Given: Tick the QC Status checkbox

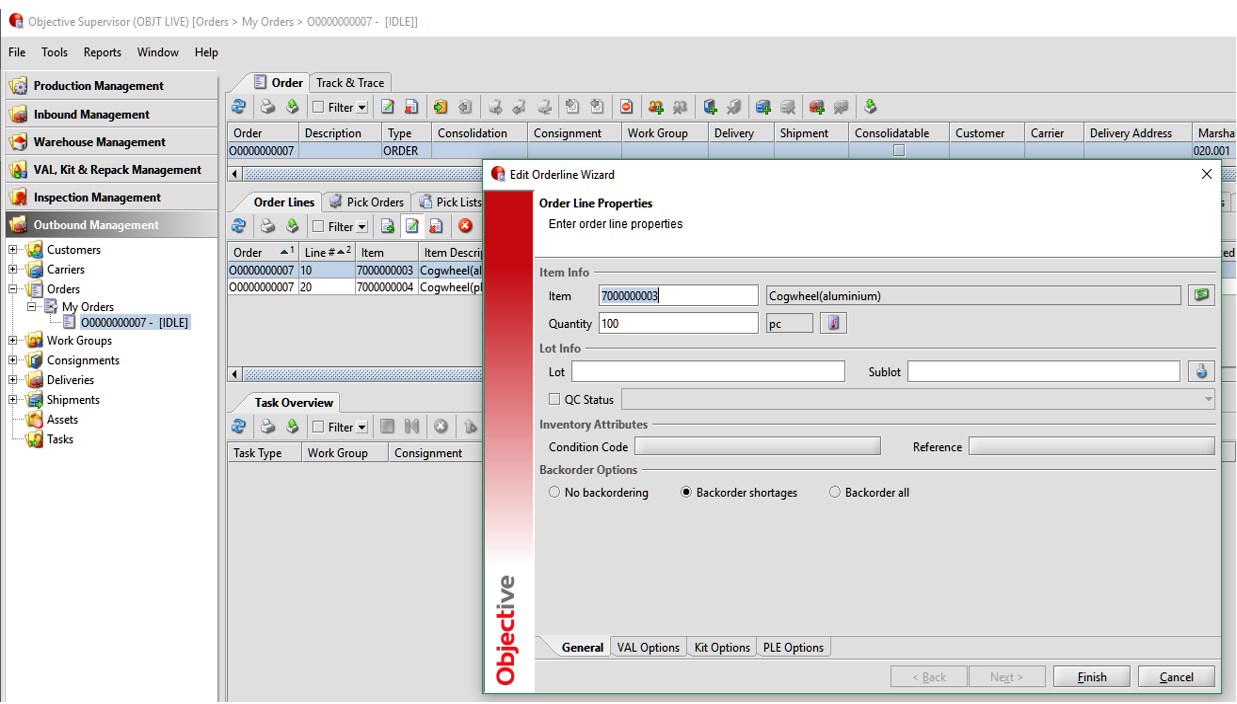Looking at the screenshot, I should [x=555, y=400].
